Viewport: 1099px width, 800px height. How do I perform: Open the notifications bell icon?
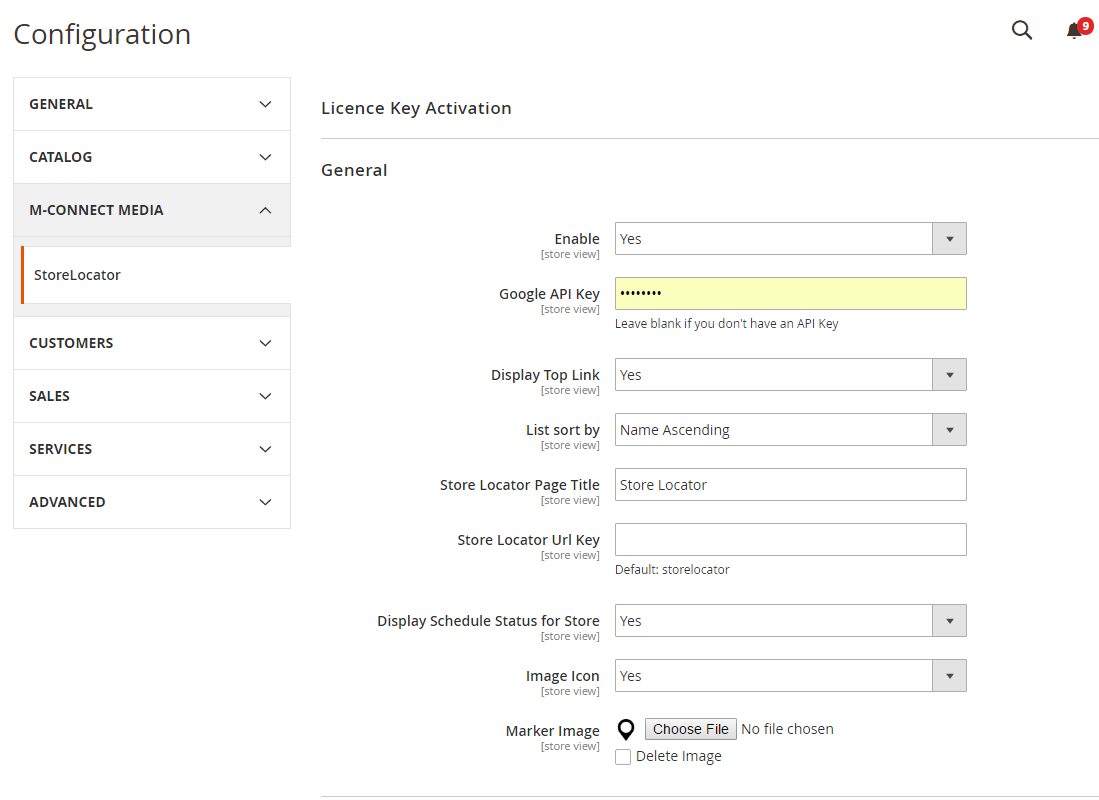tap(1075, 31)
